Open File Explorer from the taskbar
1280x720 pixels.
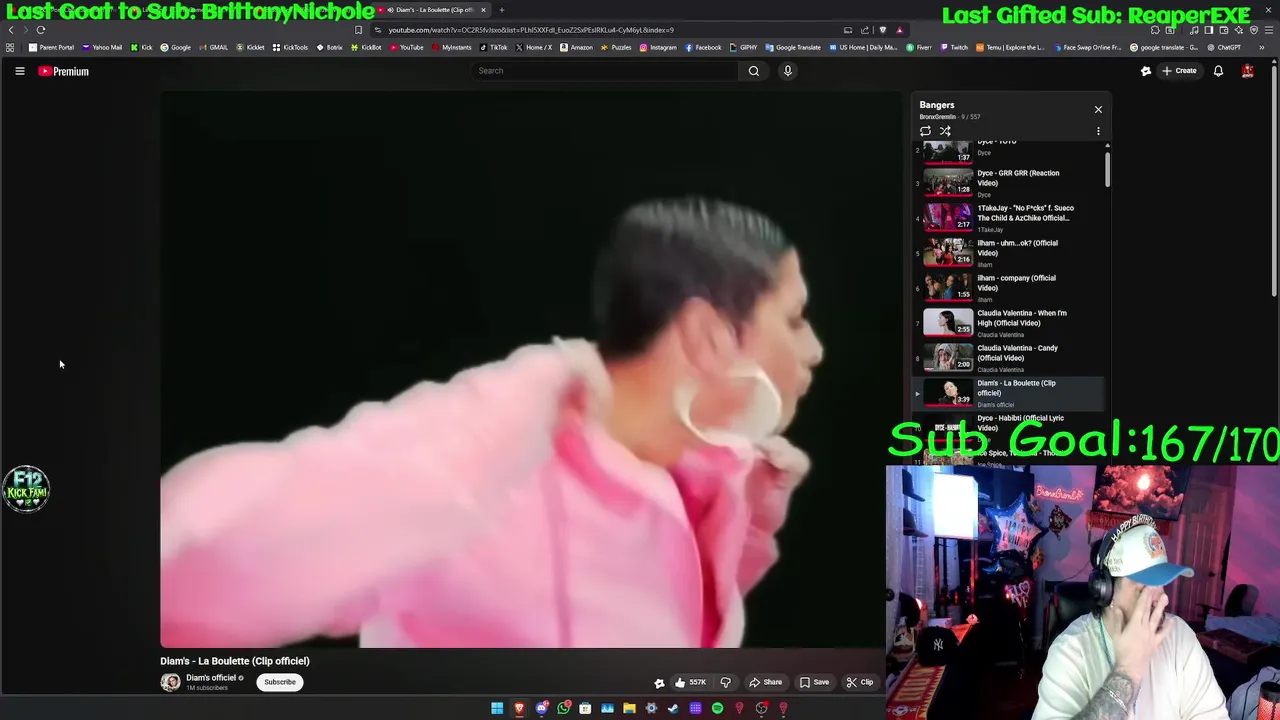[x=629, y=708]
